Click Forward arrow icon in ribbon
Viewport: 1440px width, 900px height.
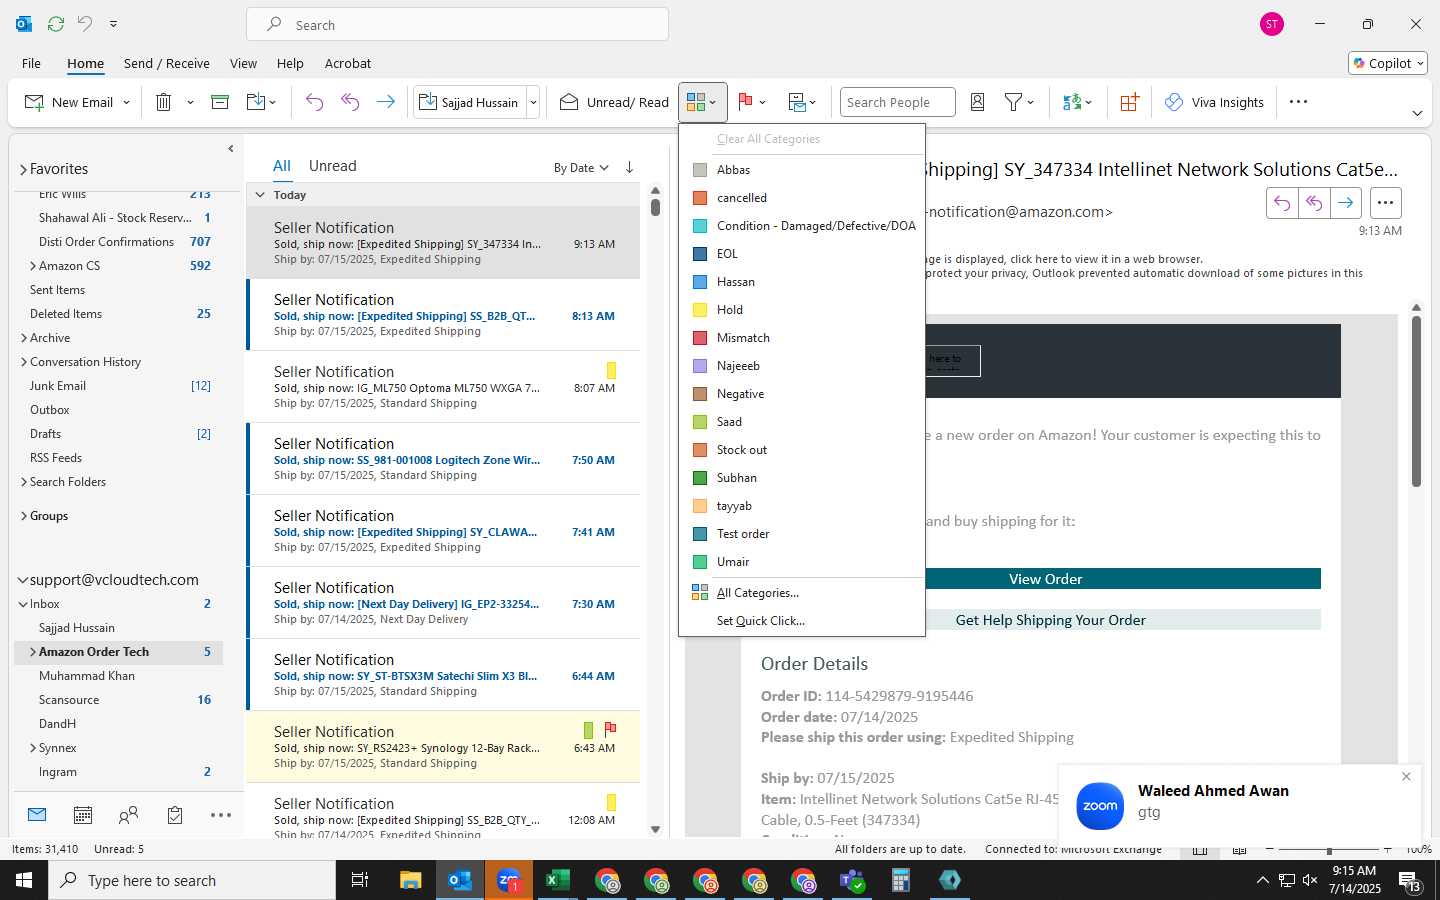[x=385, y=102]
